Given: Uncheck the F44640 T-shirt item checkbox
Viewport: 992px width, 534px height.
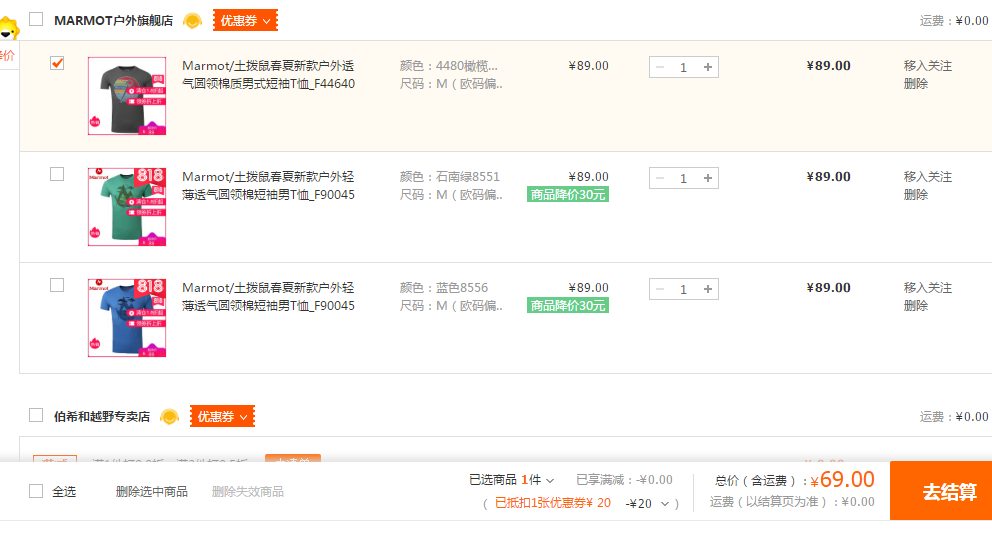Looking at the screenshot, I should tap(57, 63).
